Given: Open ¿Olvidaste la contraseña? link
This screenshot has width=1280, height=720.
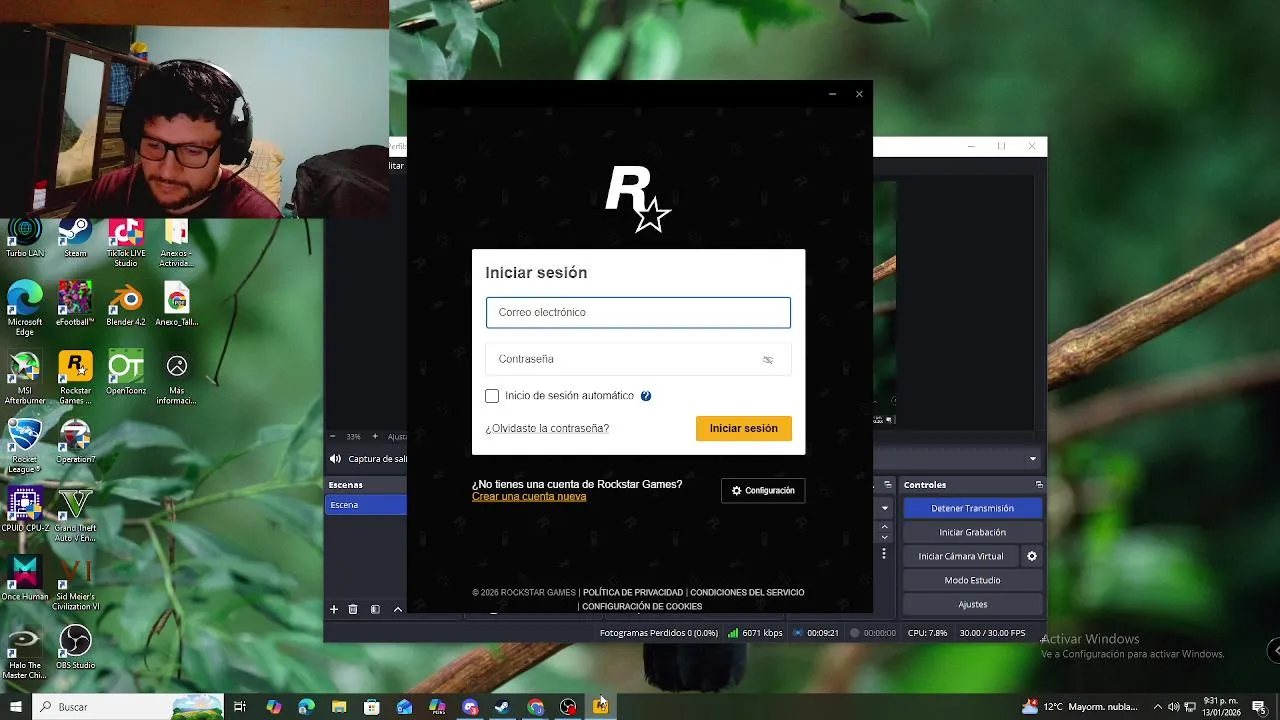Looking at the screenshot, I should point(547,428).
